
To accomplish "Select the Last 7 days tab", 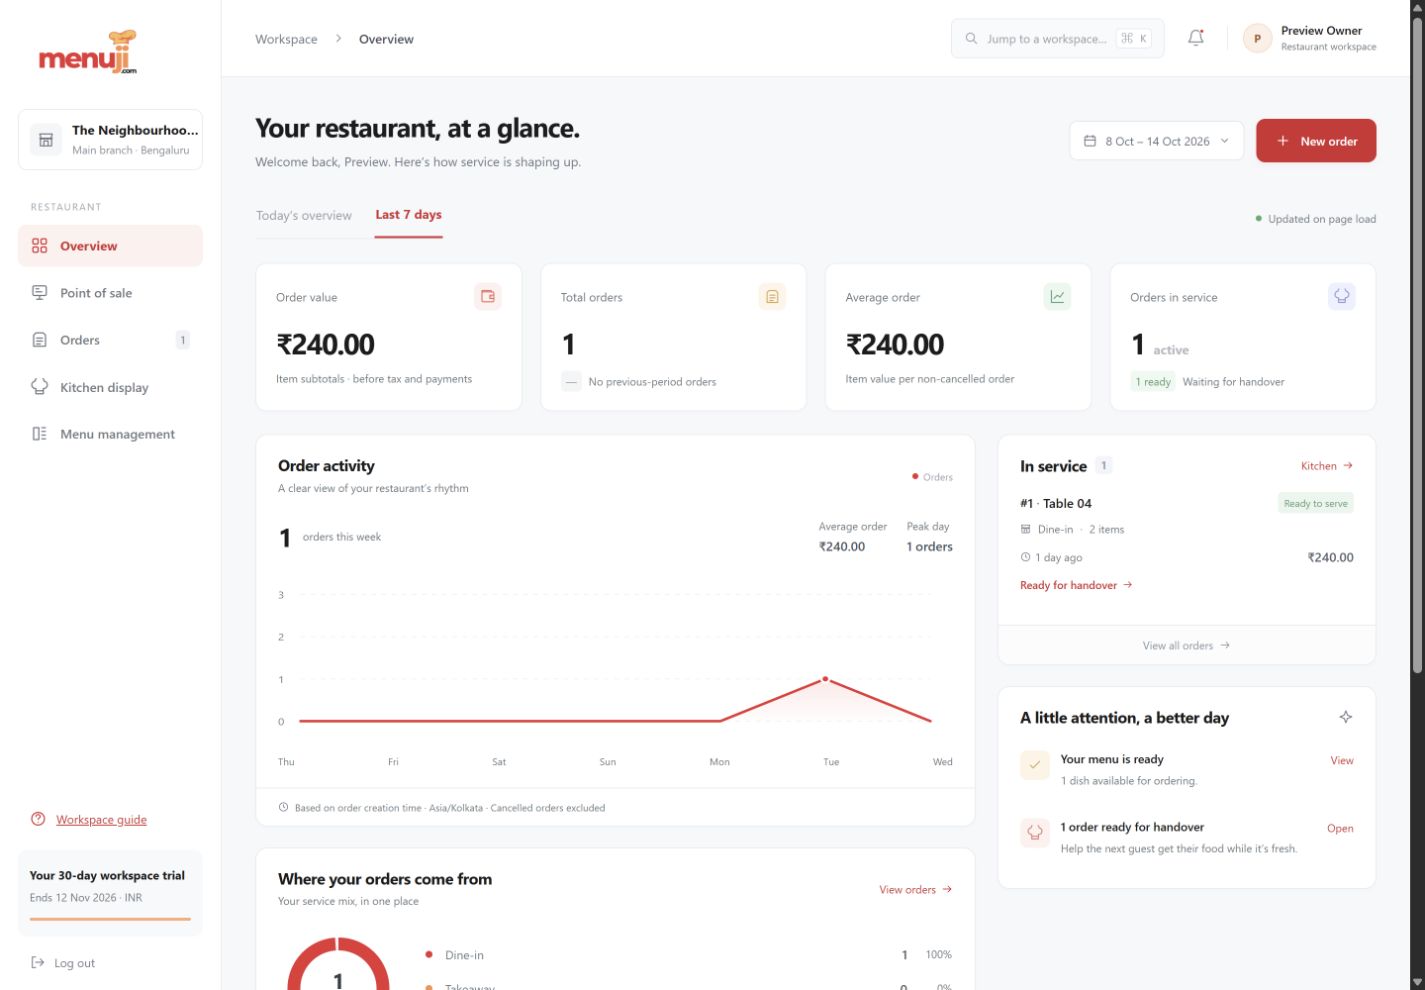I will click(408, 215).
